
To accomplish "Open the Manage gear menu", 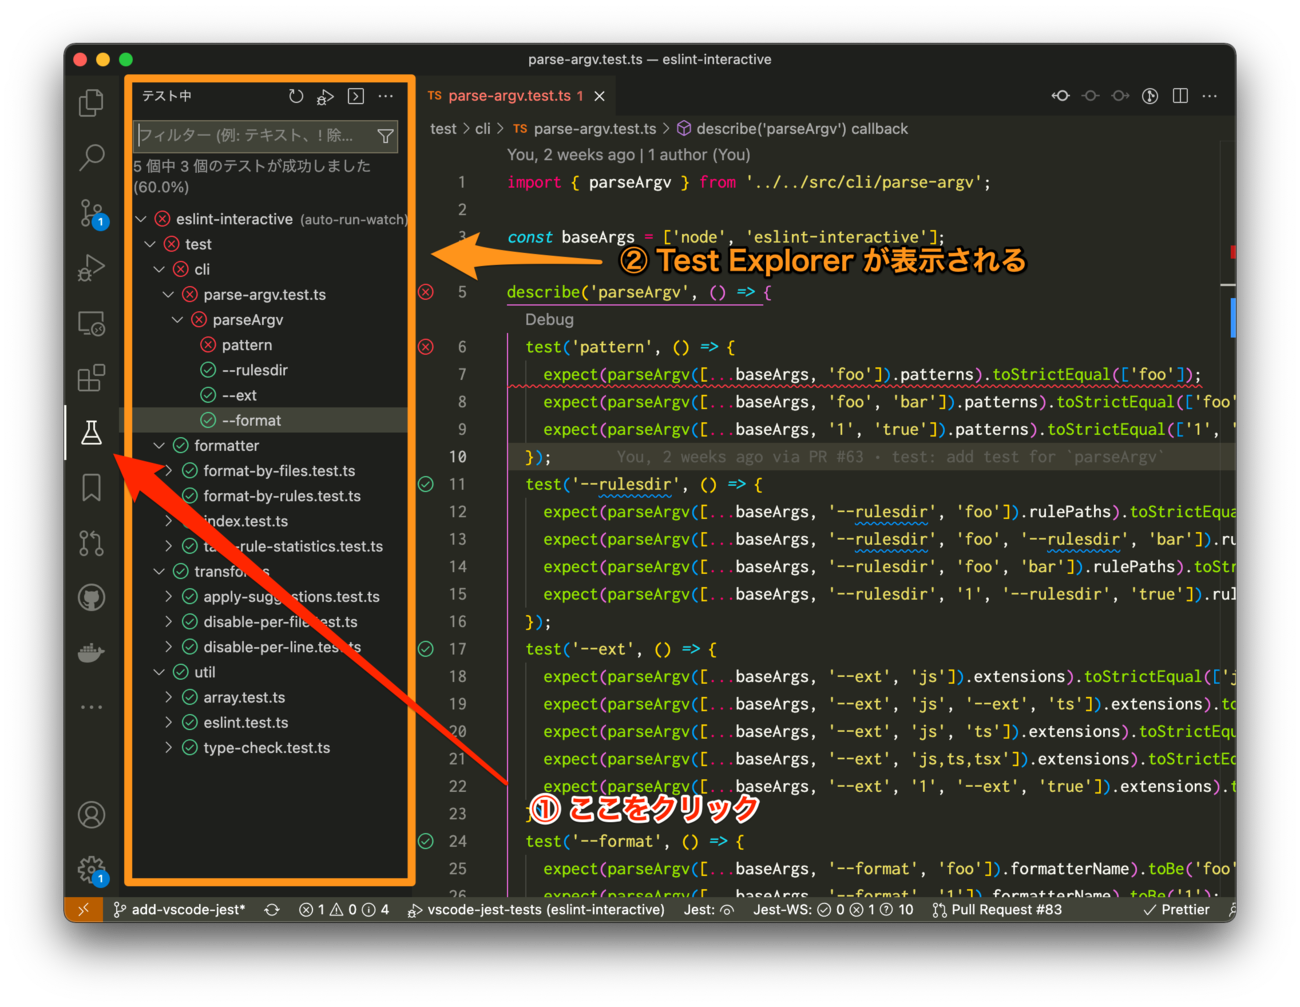I will (91, 868).
